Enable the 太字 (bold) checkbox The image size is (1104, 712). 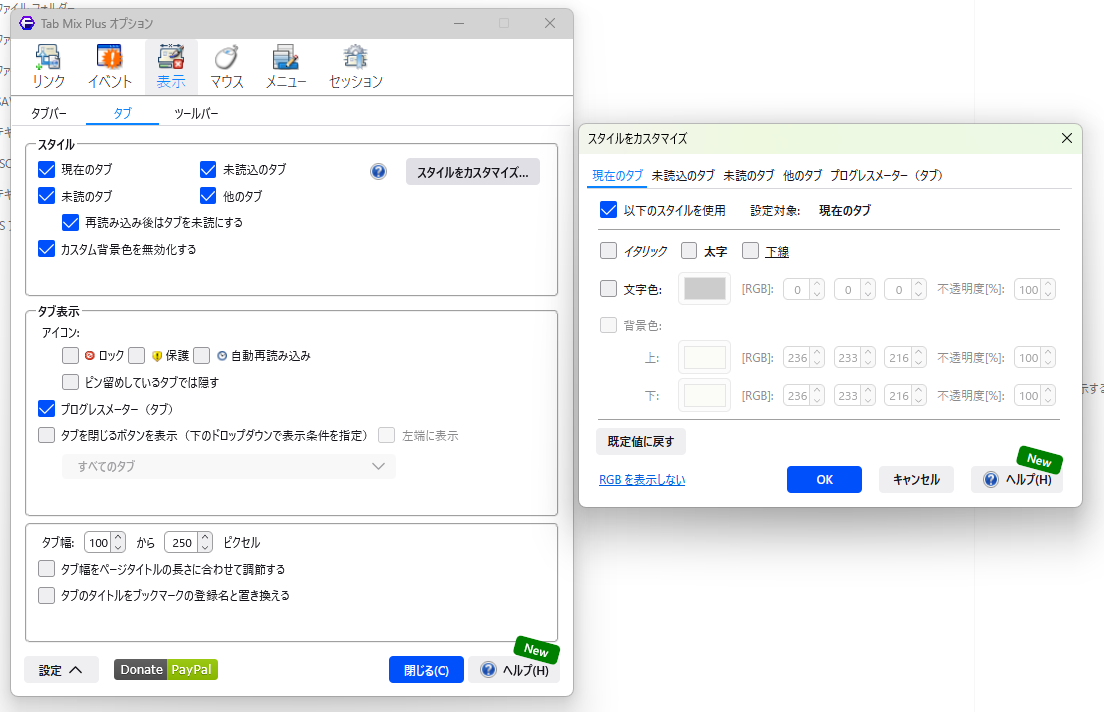(x=689, y=251)
